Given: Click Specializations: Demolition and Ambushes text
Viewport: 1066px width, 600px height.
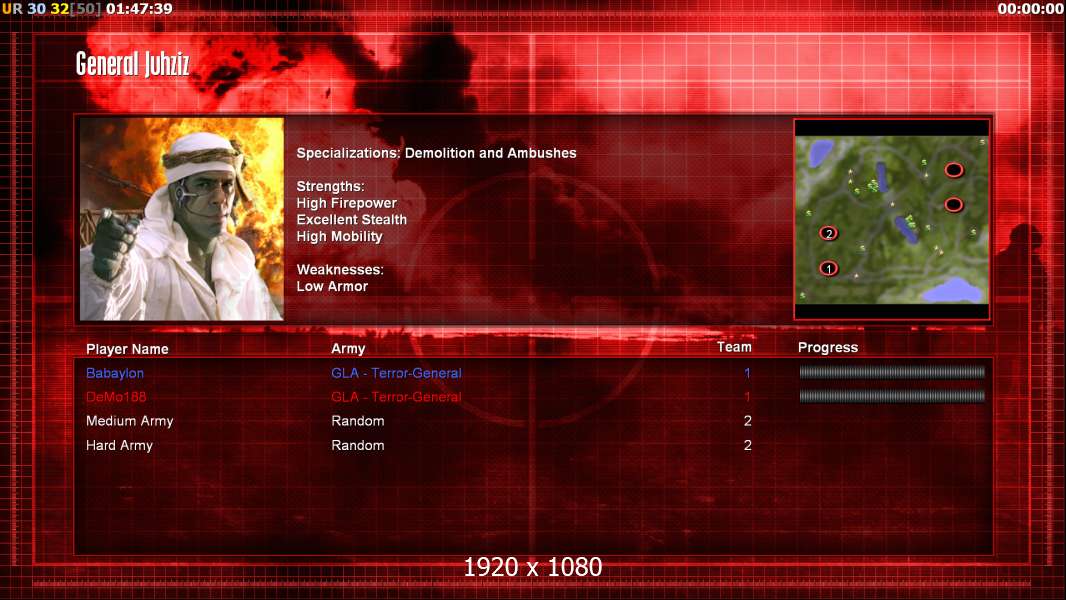Looking at the screenshot, I should click(x=436, y=154).
